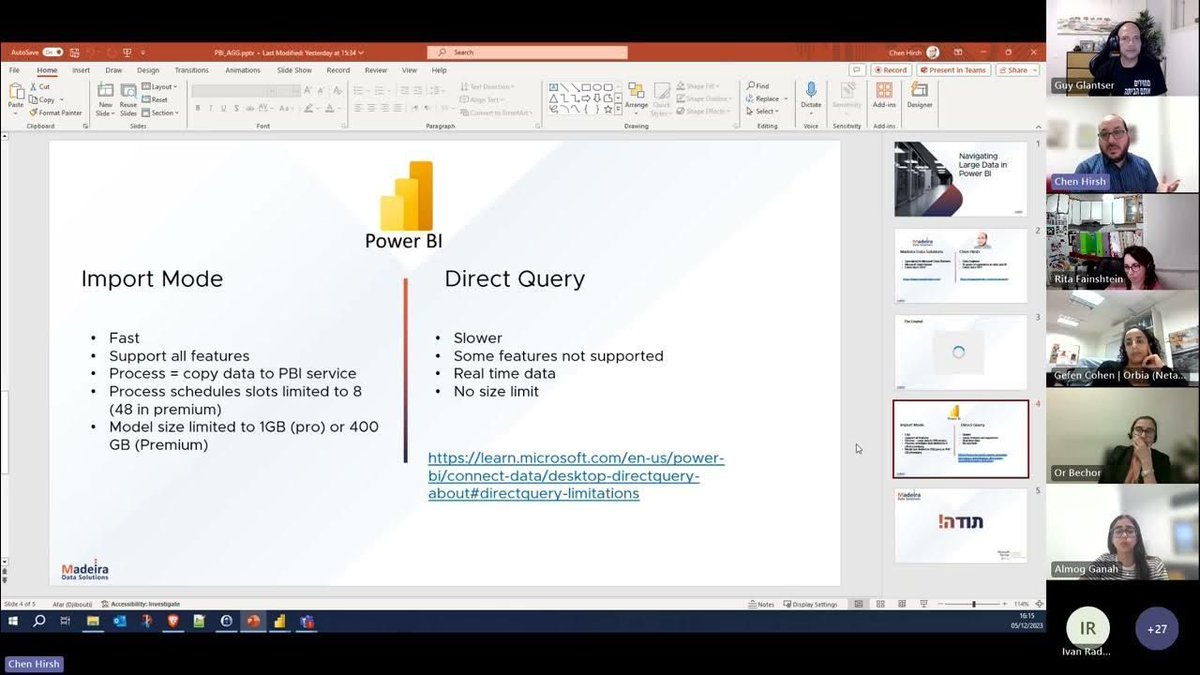Switch to the Review tab
The height and width of the screenshot is (675, 1200).
point(375,70)
